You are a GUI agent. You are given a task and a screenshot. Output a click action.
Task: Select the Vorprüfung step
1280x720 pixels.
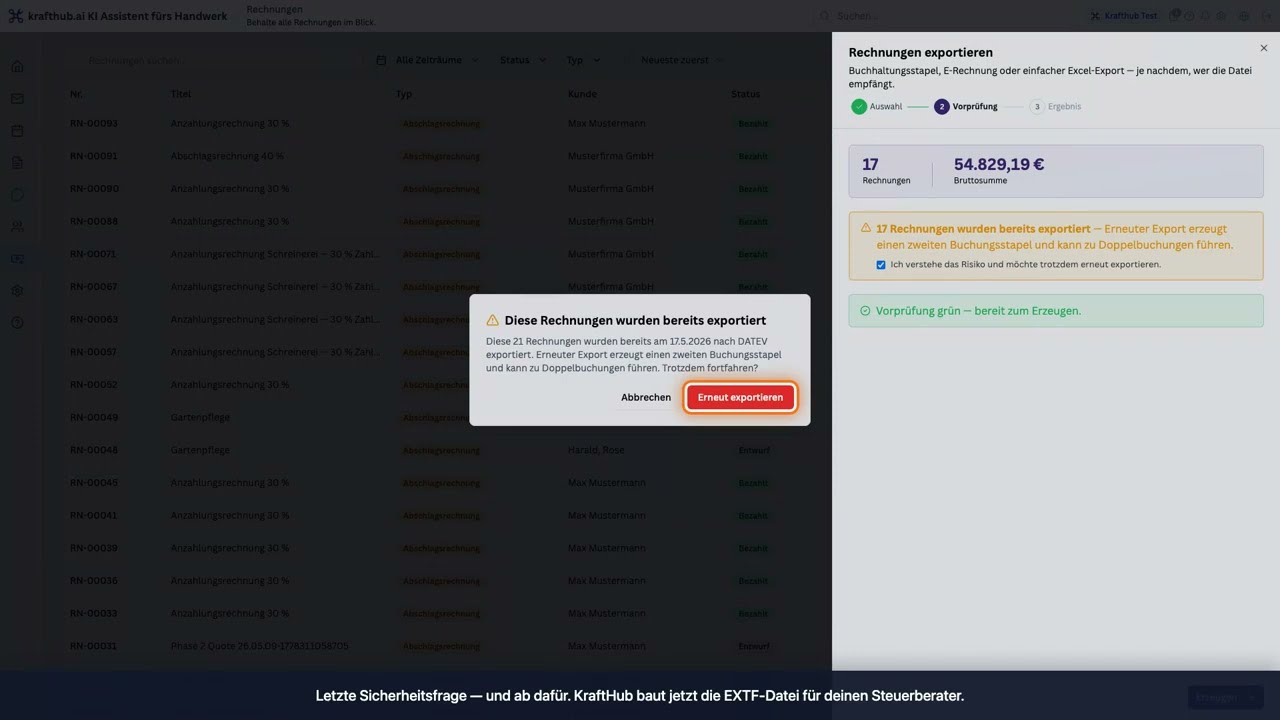click(966, 106)
